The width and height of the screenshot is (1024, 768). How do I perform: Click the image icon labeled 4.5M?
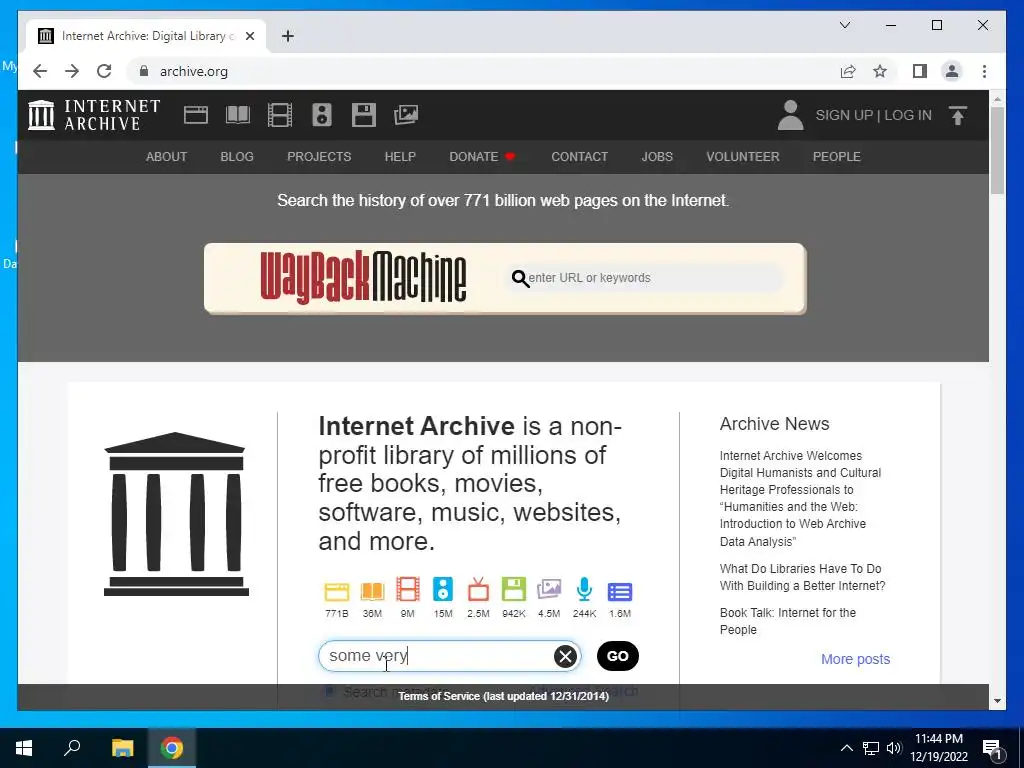tap(549, 589)
